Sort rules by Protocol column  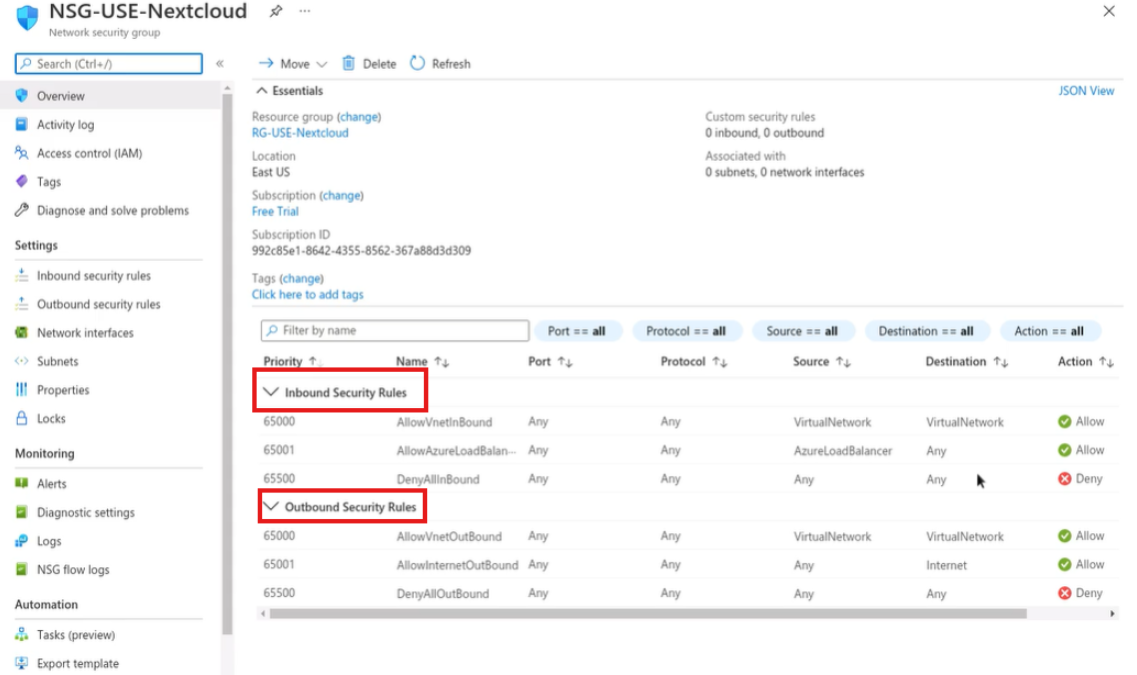pos(693,361)
